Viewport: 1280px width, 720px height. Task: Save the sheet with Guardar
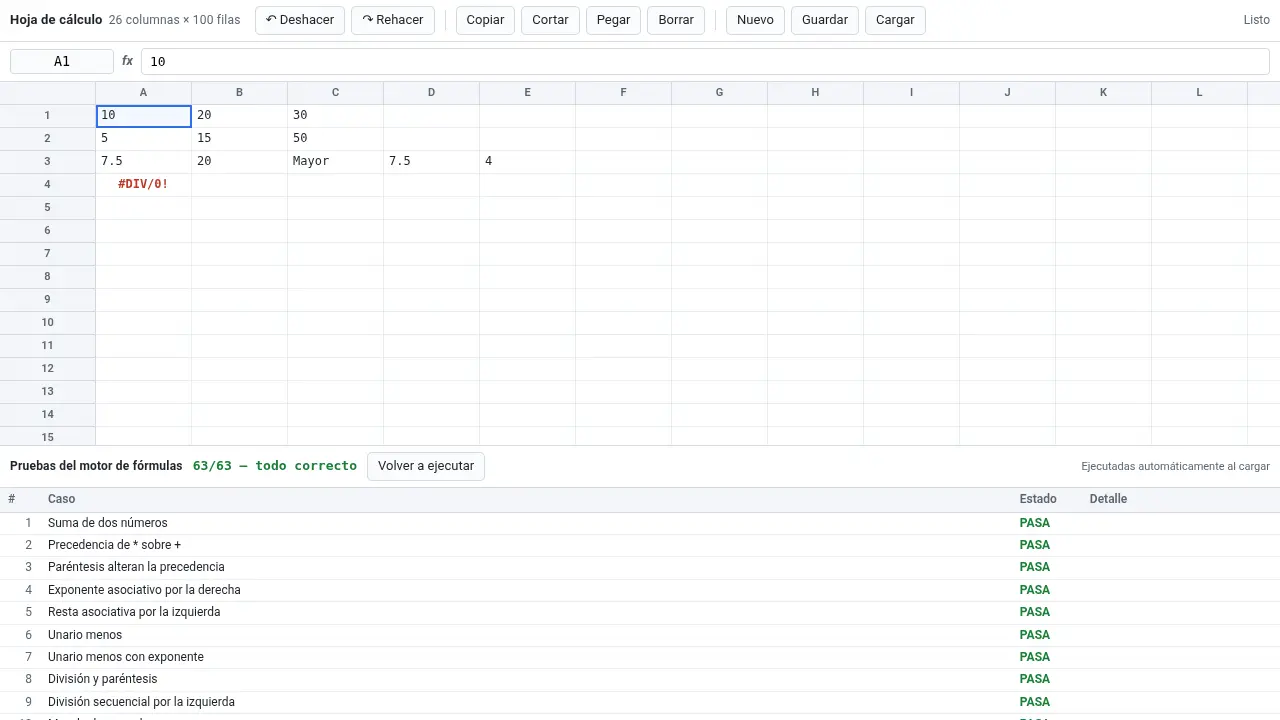(x=825, y=20)
